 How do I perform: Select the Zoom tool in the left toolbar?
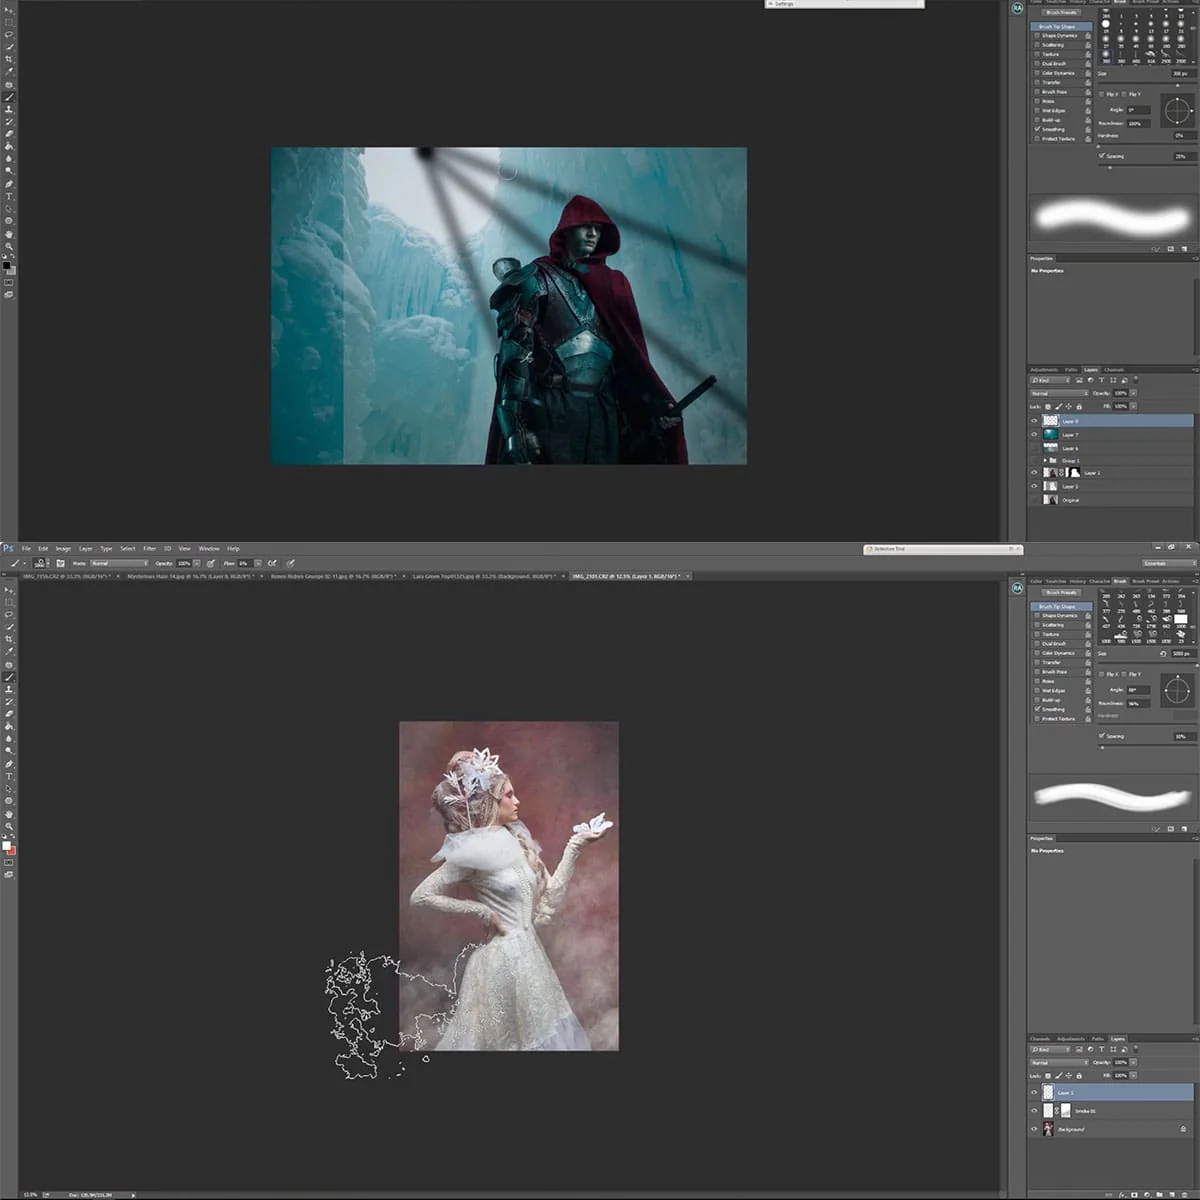click(9, 826)
